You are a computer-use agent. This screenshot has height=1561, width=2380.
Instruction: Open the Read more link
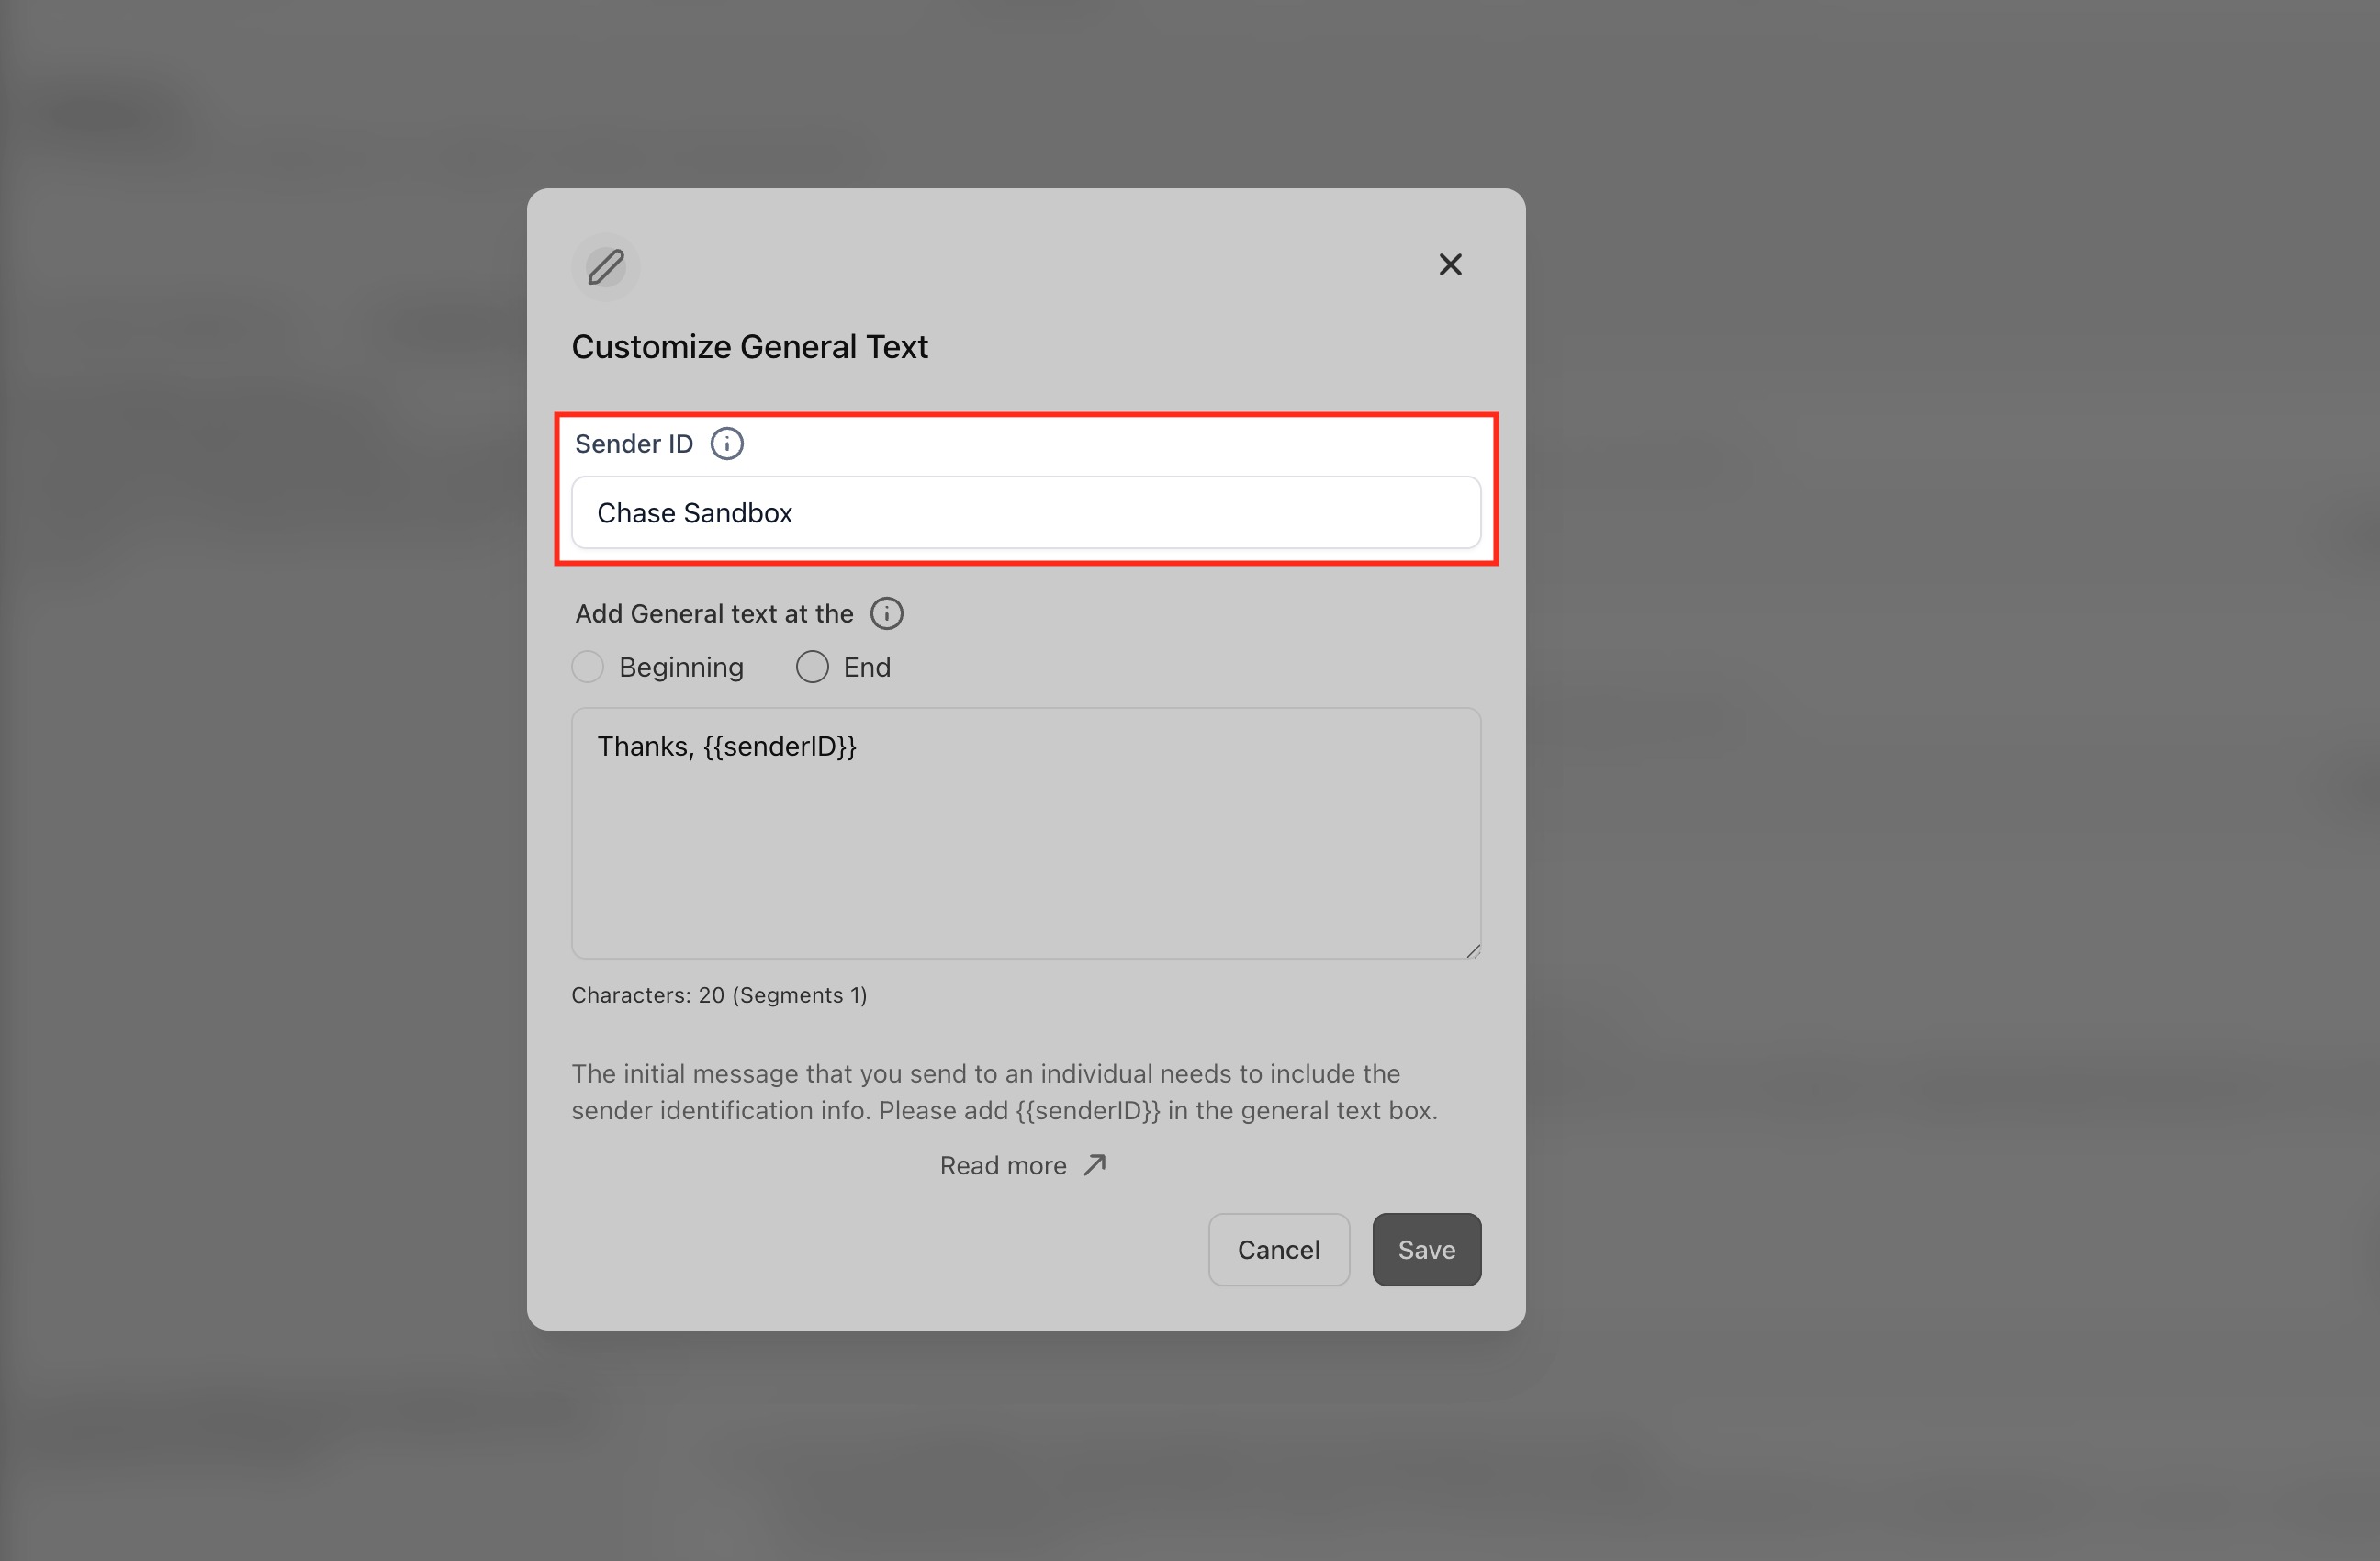click(1003, 1166)
